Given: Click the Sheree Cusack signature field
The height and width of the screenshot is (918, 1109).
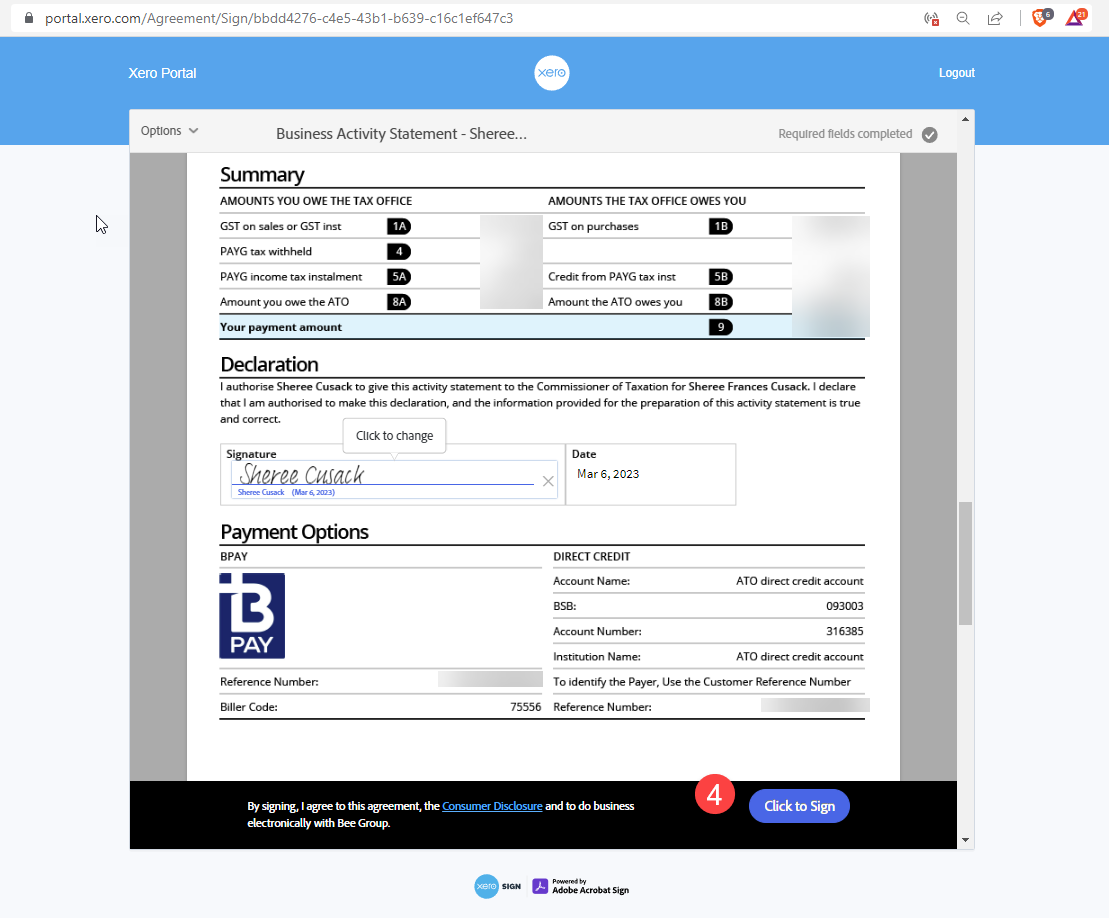Looking at the screenshot, I should [380, 476].
